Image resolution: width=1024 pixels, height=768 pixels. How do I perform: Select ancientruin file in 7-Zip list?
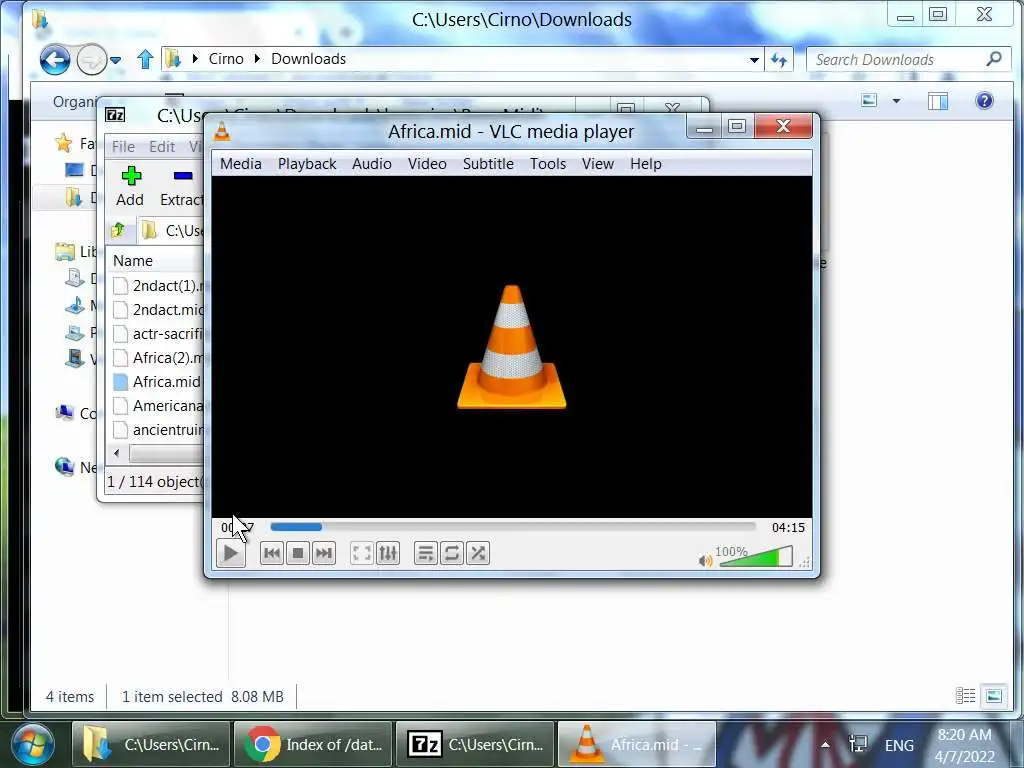coord(157,430)
